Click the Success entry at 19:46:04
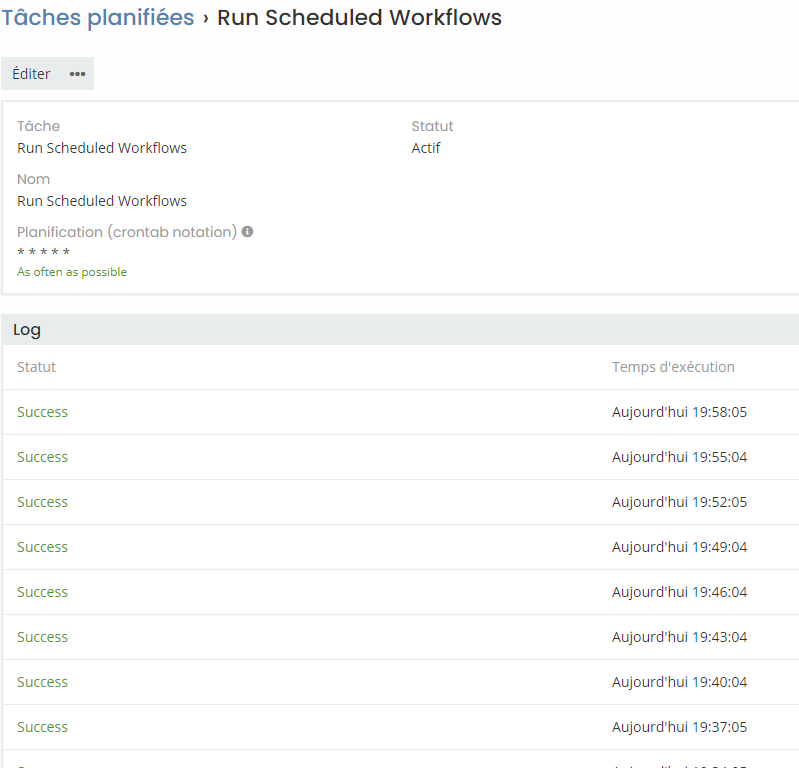The image size is (799, 768). 43,592
